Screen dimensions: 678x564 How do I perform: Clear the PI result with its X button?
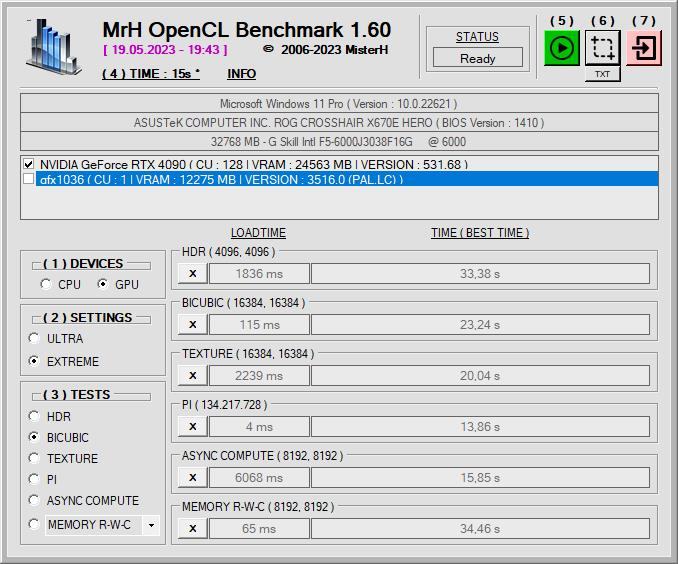[193, 426]
